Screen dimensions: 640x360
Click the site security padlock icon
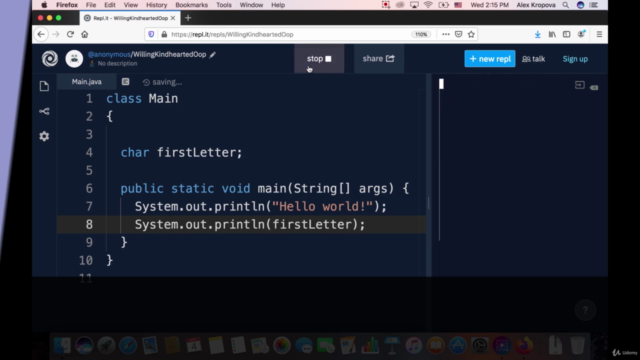click(164, 34)
